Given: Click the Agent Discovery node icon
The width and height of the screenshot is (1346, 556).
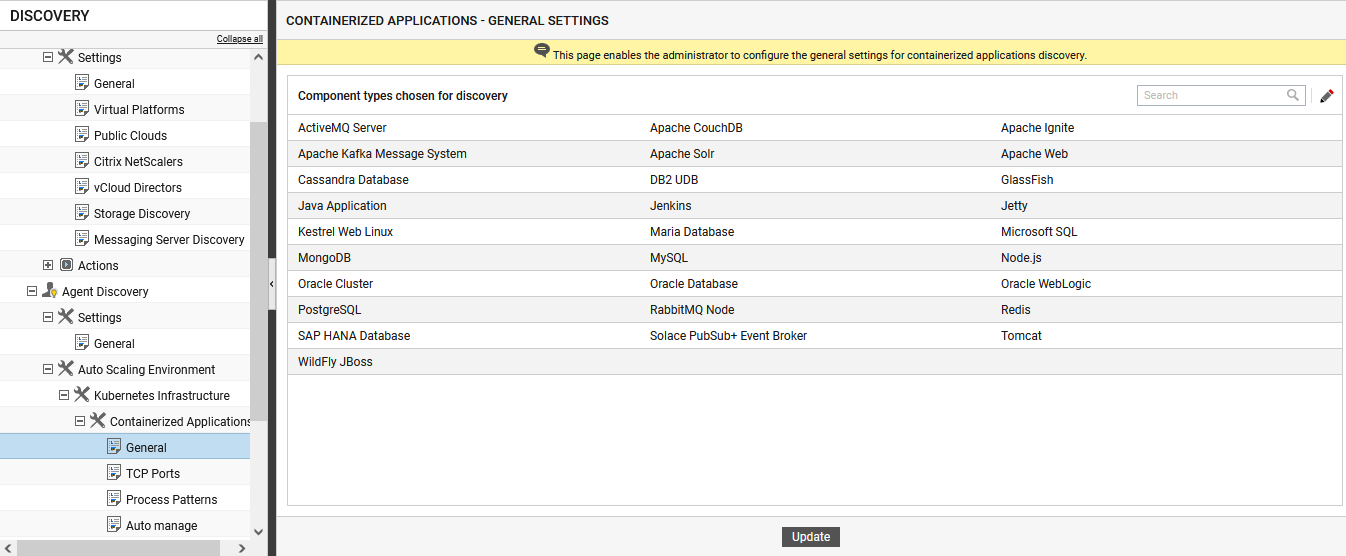Looking at the screenshot, I should coord(50,291).
